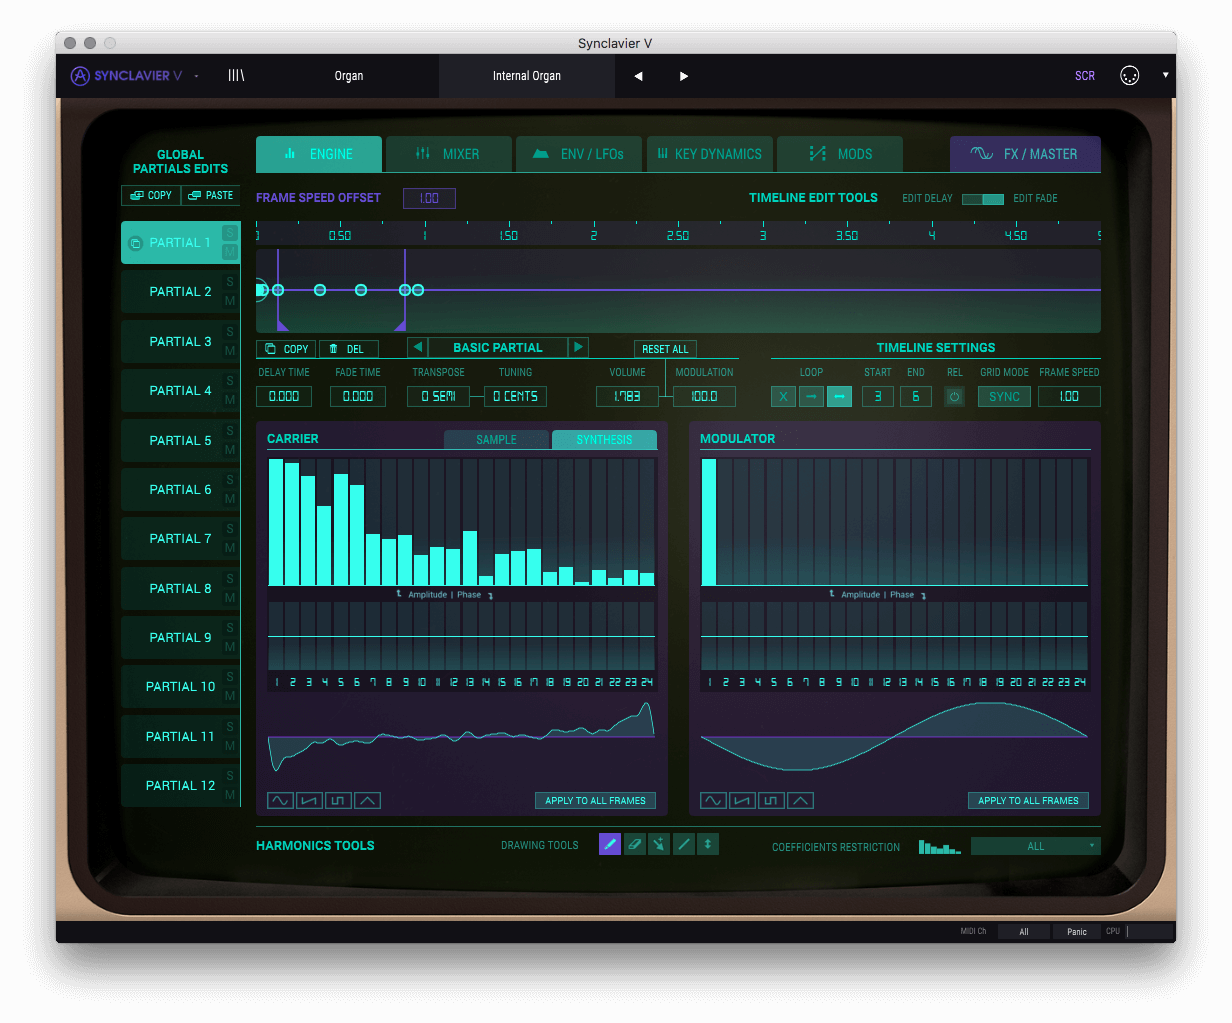Select next partial type right arrow
This screenshot has height=1023, width=1232.
[578, 347]
